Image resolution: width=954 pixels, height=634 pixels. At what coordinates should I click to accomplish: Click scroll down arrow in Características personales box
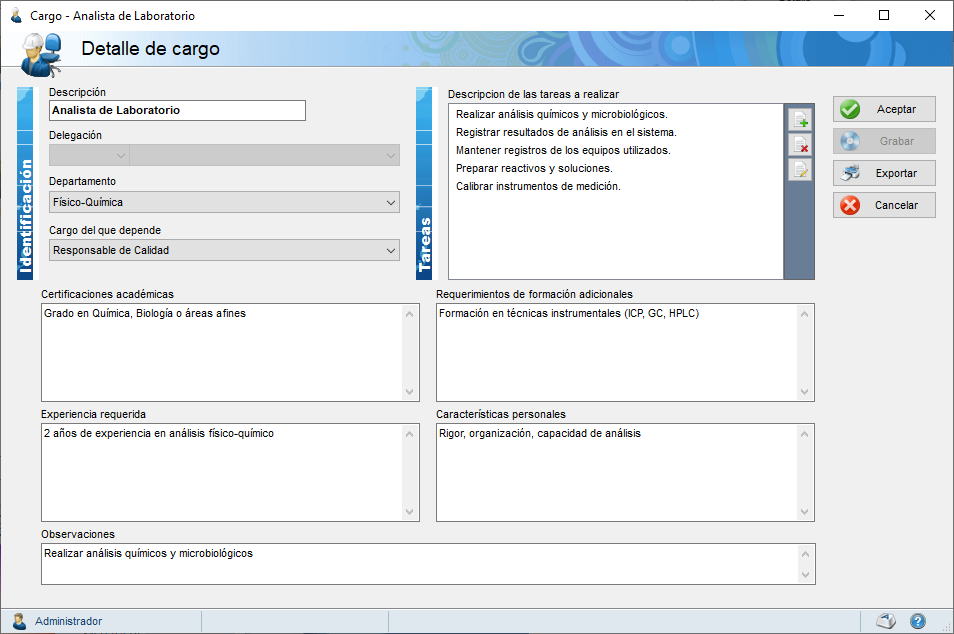tap(804, 512)
